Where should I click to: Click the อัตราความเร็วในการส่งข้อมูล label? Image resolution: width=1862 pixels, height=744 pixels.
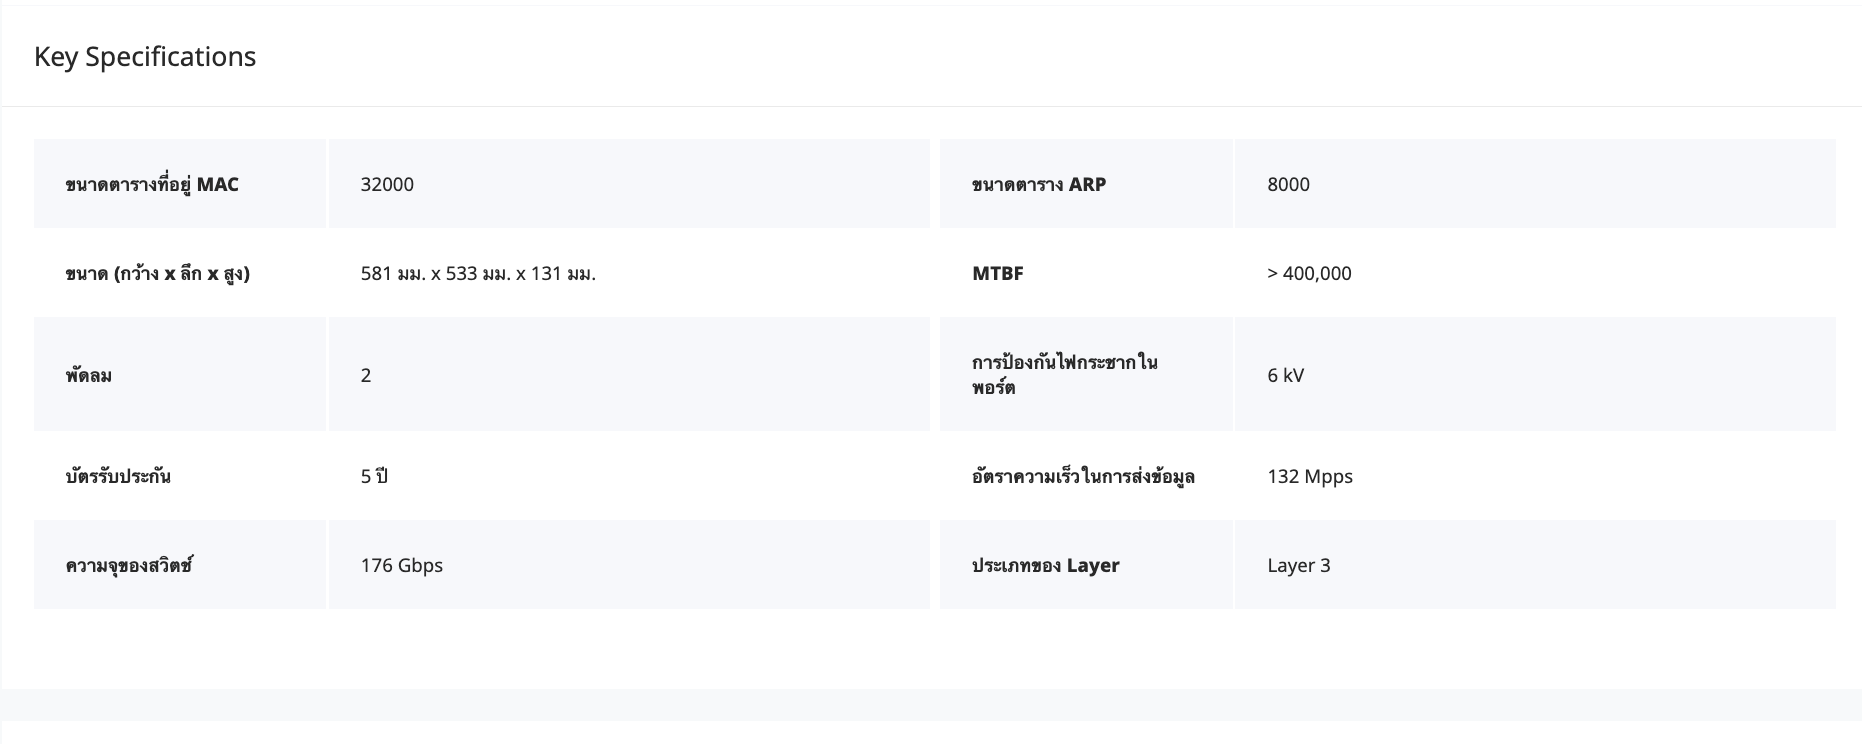click(x=1083, y=476)
